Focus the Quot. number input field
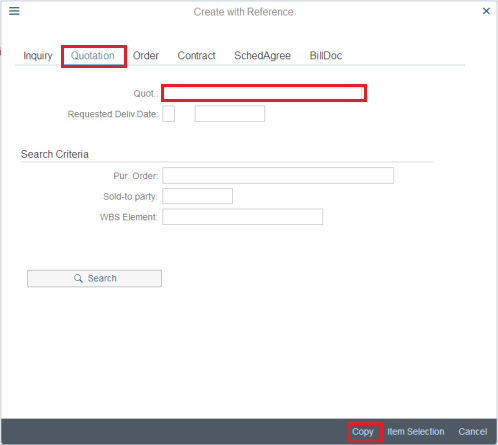Image resolution: width=498 pixels, height=445 pixels. pyautogui.click(x=264, y=93)
